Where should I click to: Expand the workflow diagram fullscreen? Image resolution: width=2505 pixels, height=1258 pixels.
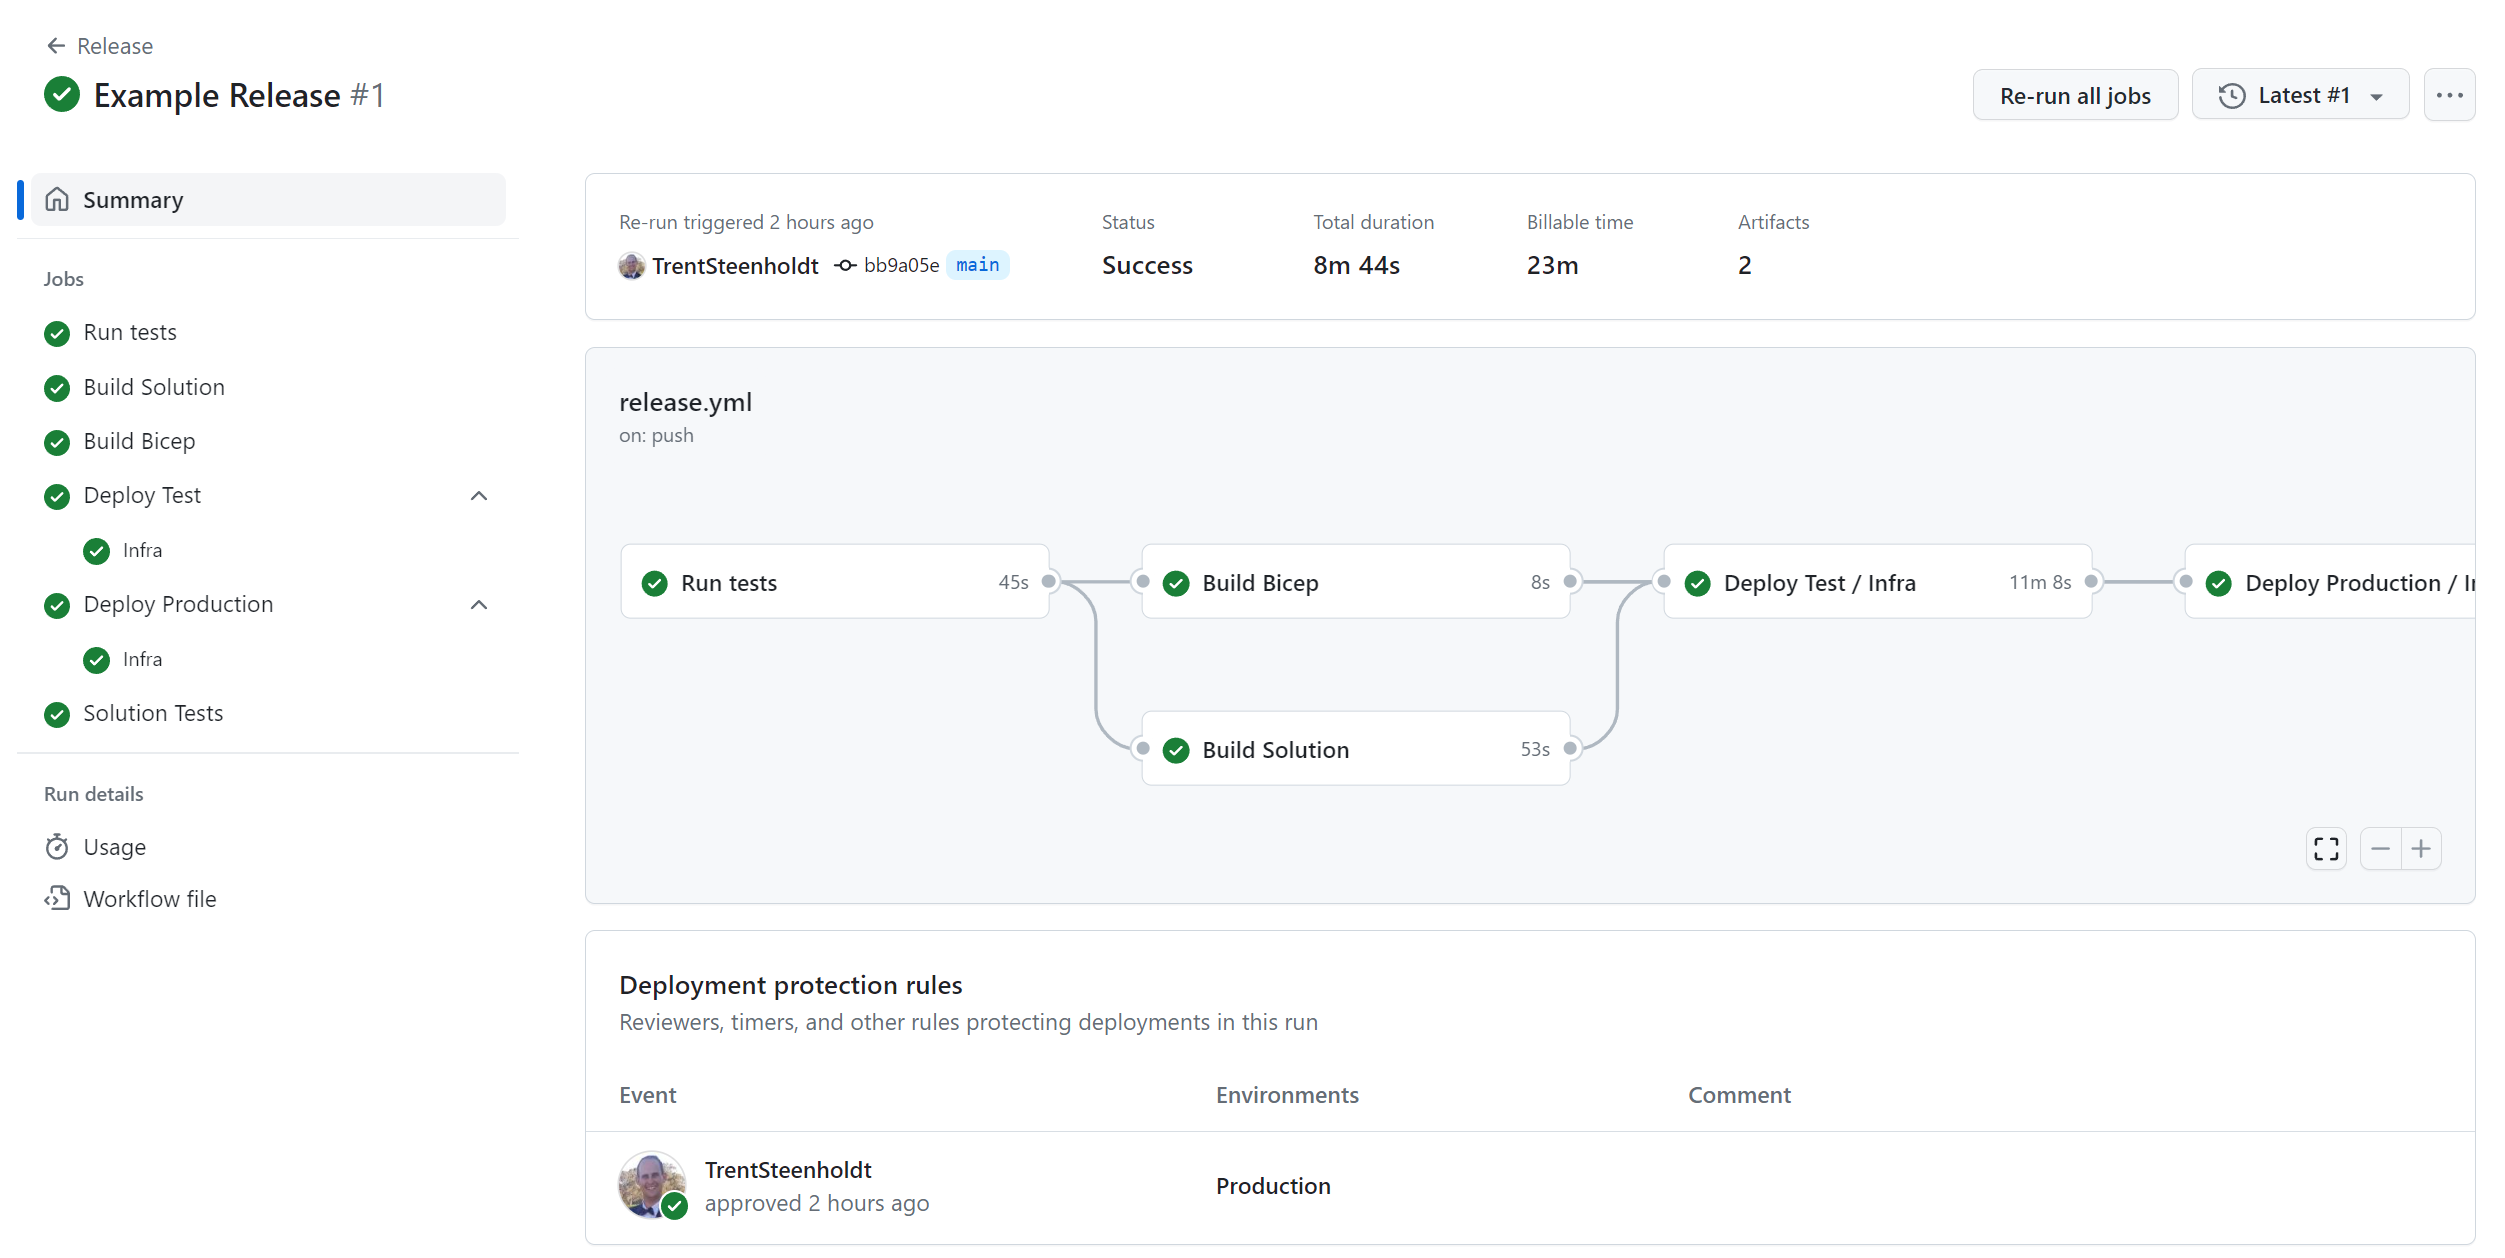tap(2327, 849)
